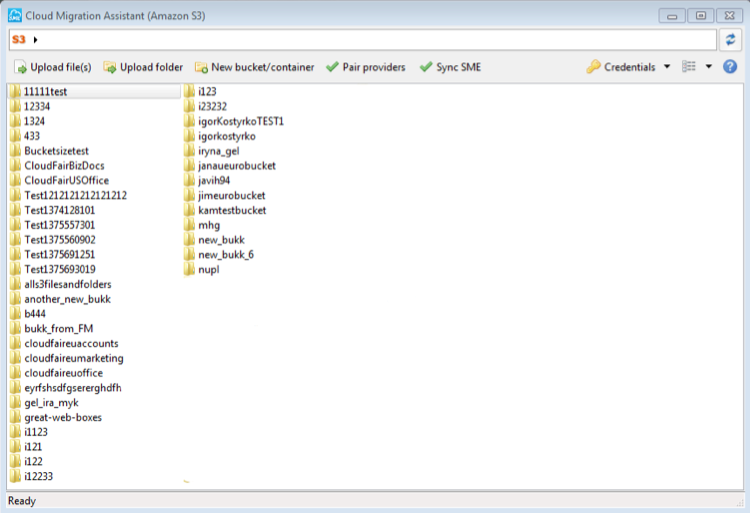Select the new_bukk_6 bucket
Image resolution: width=750 pixels, height=513 pixels.
point(226,254)
